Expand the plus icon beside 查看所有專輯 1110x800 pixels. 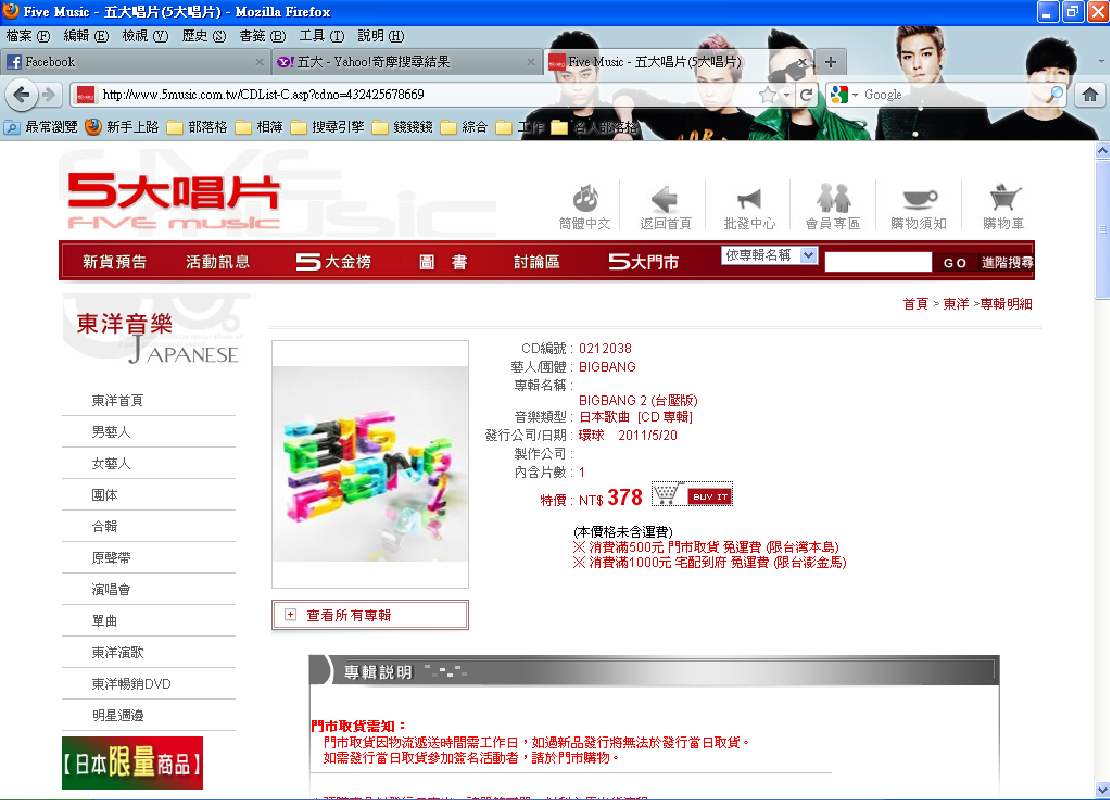[290, 615]
